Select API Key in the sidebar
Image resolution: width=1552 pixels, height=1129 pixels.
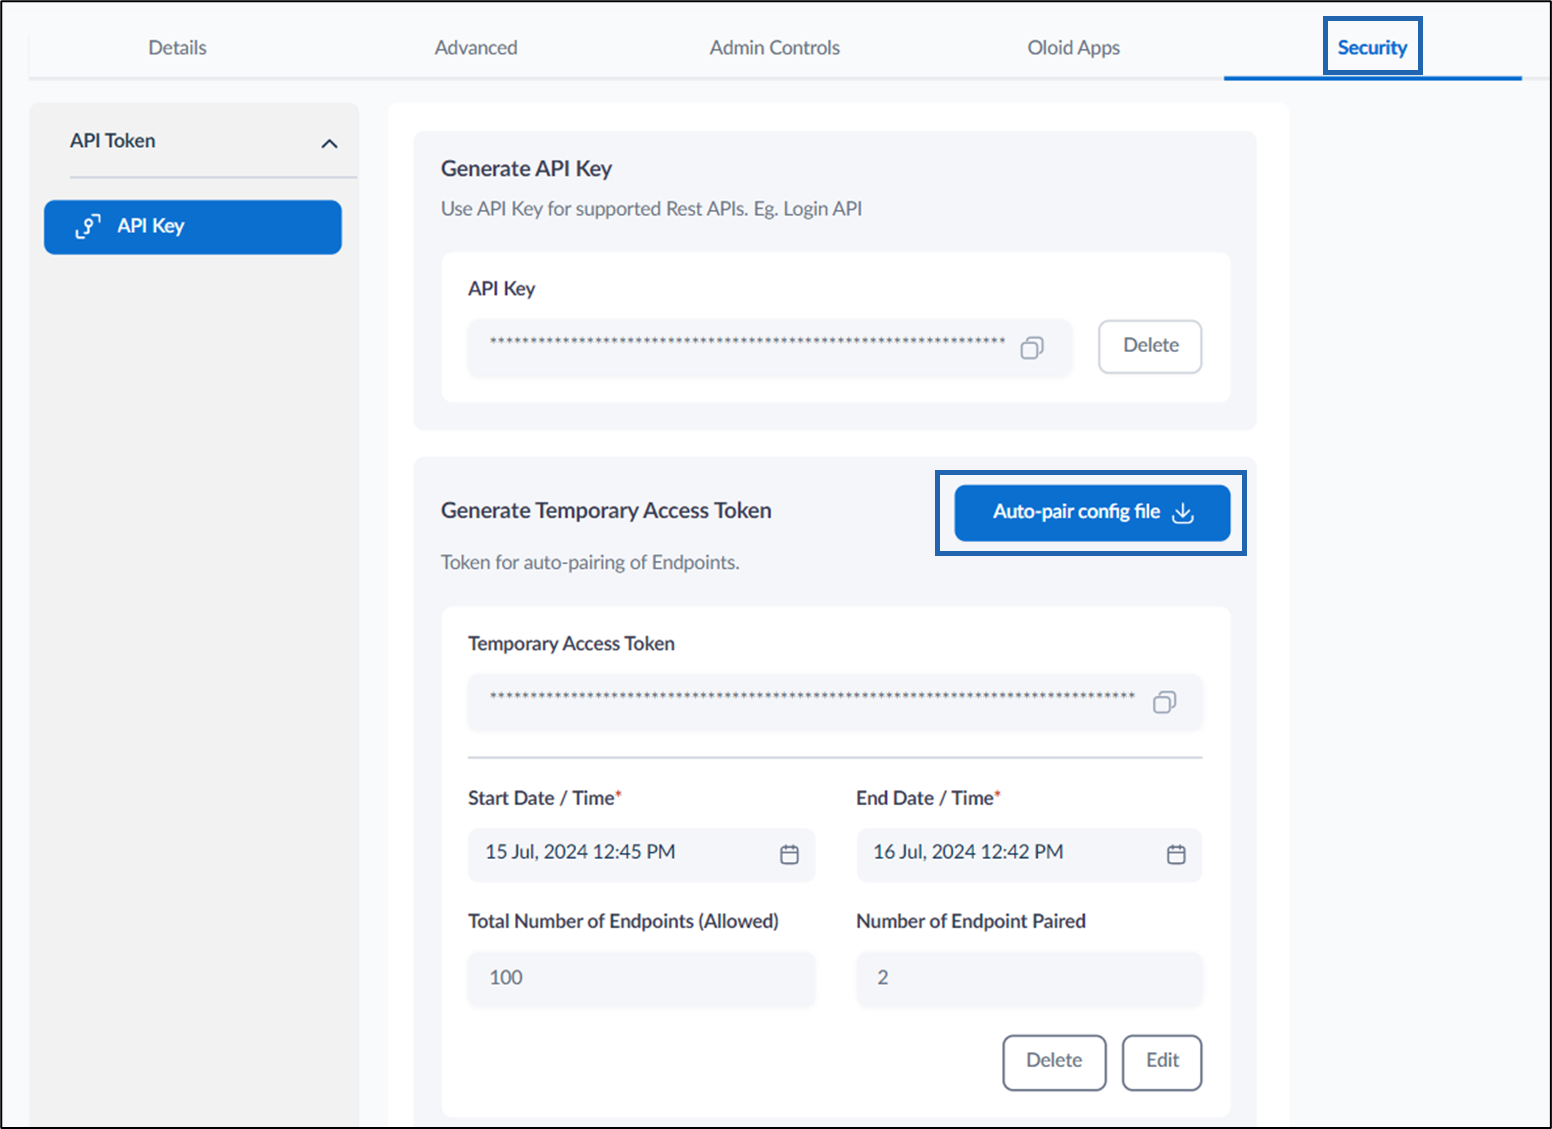193,227
